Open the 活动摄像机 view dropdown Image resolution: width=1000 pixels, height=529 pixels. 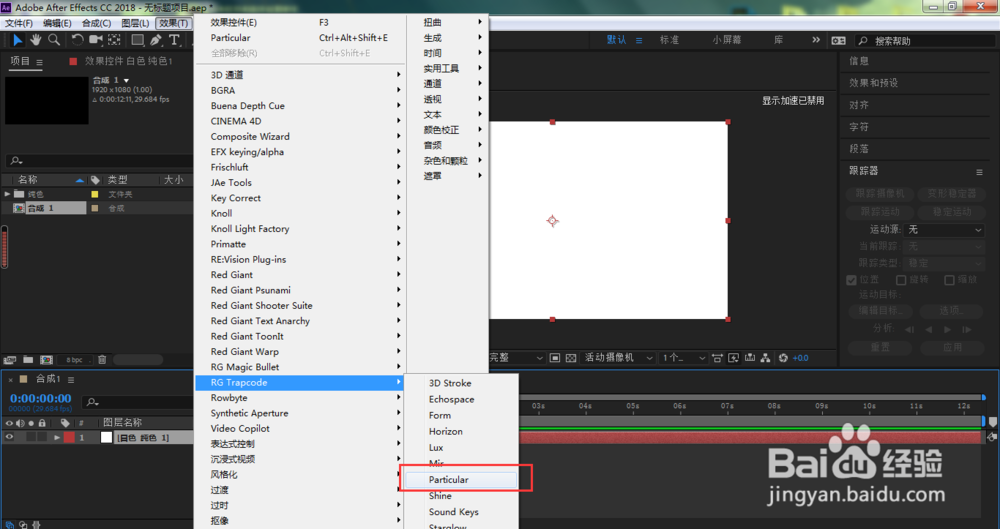619,358
